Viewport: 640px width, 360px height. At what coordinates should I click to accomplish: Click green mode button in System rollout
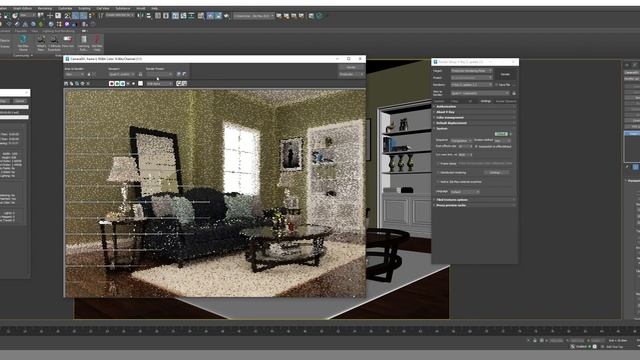coord(501,134)
